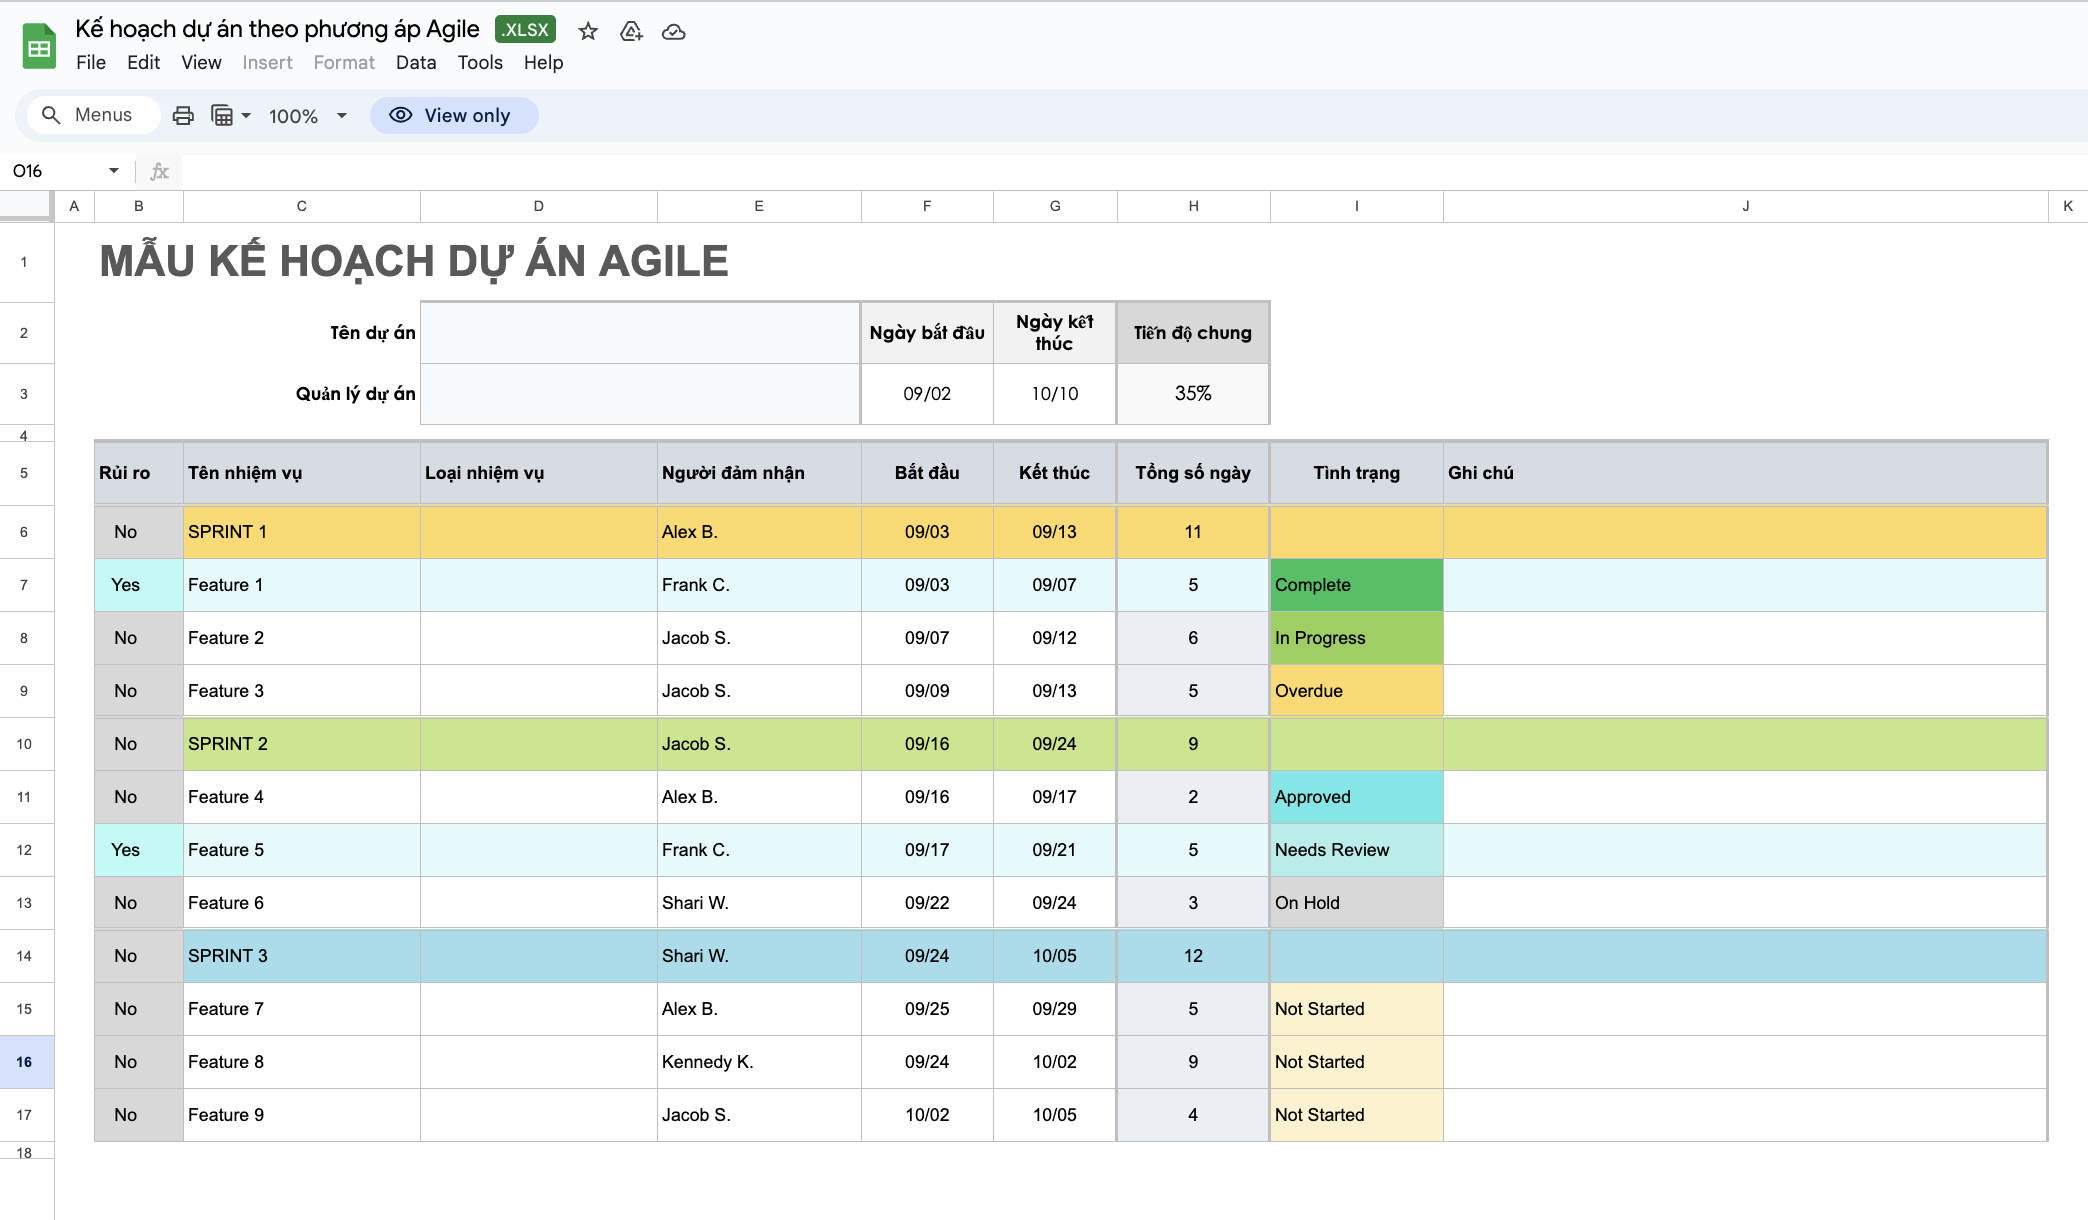Click the .XLSX file format badge

pos(525,30)
